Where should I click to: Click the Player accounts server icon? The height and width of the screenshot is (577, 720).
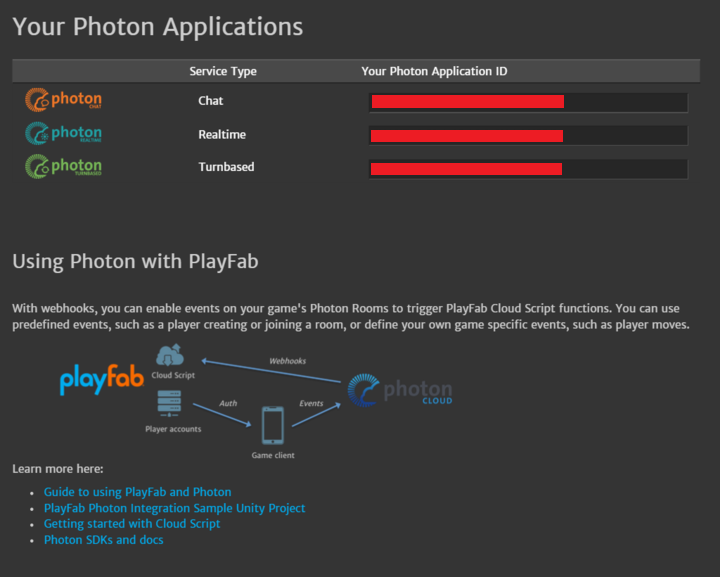(x=169, y=403)
